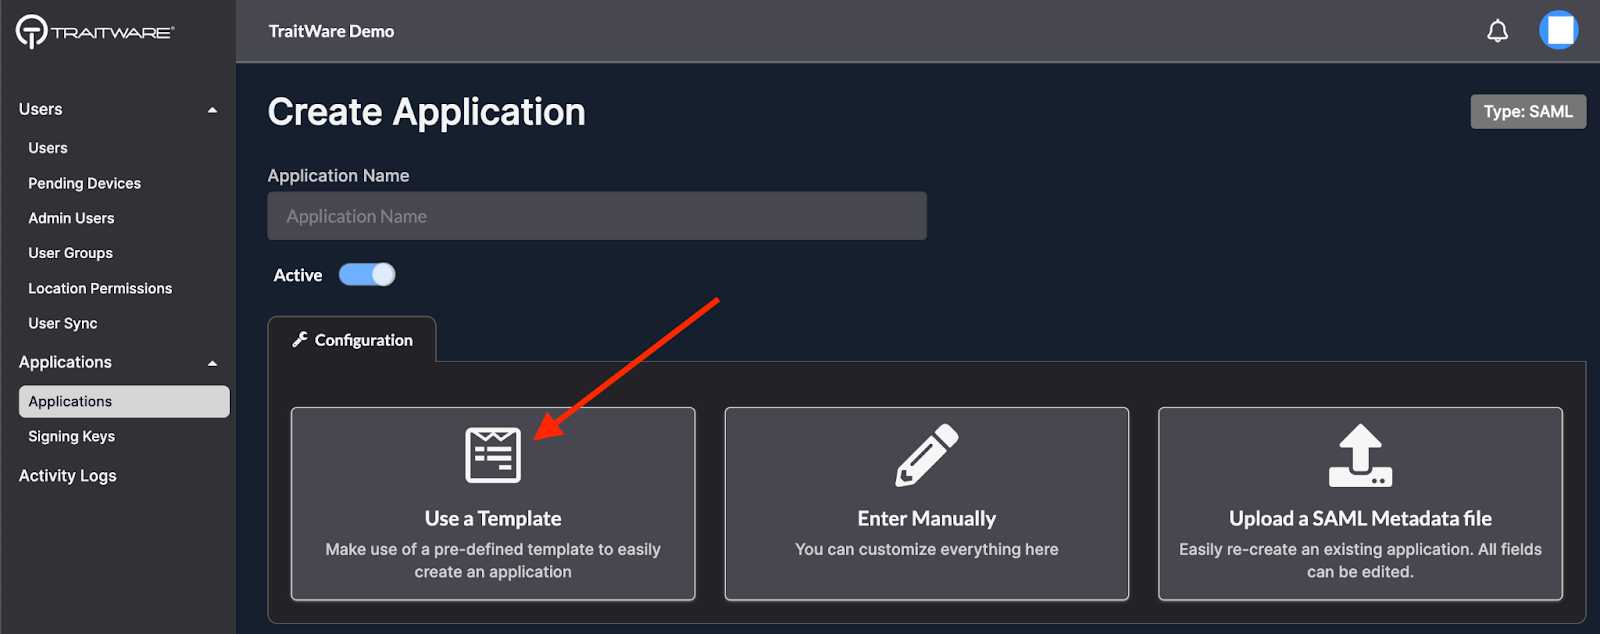Screen dimensions: 1600x634
Task: Click the Application Name field label
Action: (x=338, y=175)
